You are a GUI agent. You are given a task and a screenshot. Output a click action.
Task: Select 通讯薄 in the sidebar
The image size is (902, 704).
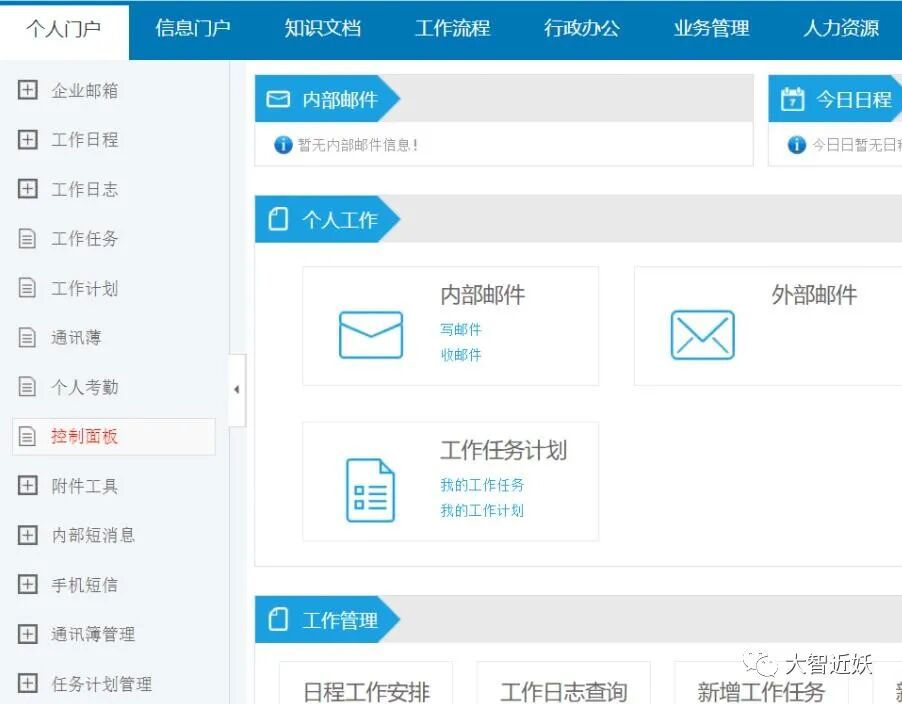tap(77, 338)
